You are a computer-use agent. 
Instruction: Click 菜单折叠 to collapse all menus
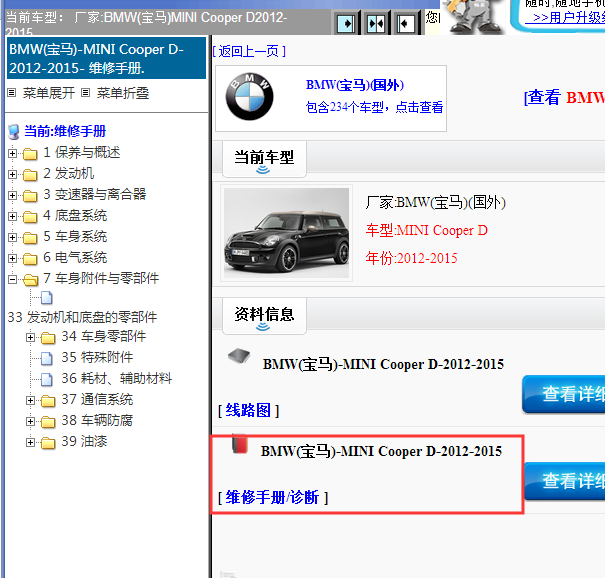coord(123,93)
